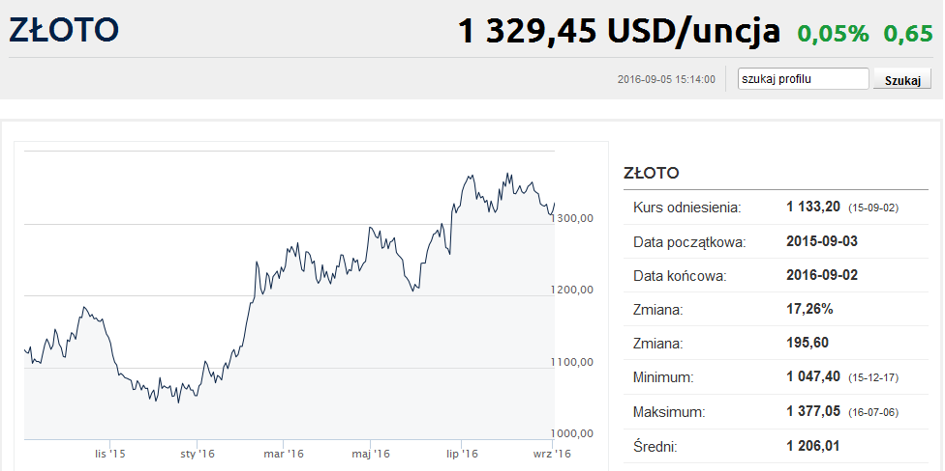
Task: Click the Kurs odniesienia value 1 133,20
Action: [813, 207]
